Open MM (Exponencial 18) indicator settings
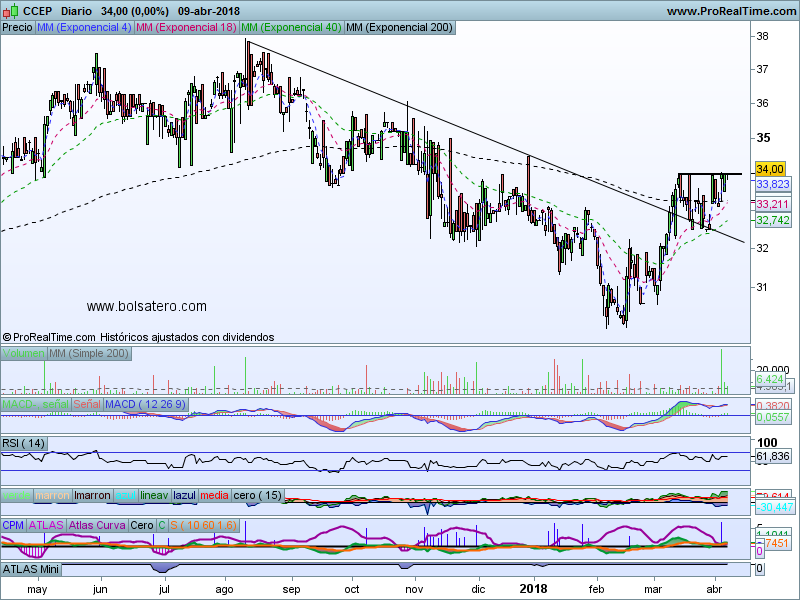 pyautogui.click(x=186, y=27)
